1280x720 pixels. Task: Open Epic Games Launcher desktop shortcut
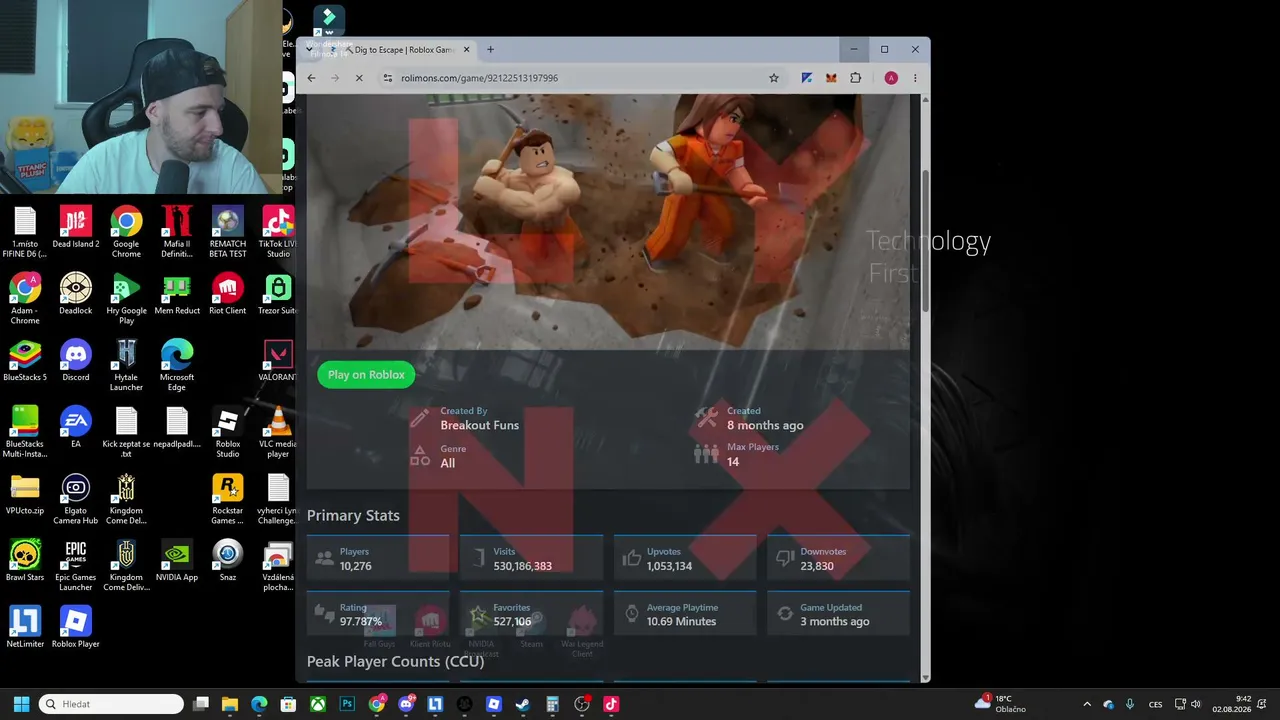pos(76,565)
